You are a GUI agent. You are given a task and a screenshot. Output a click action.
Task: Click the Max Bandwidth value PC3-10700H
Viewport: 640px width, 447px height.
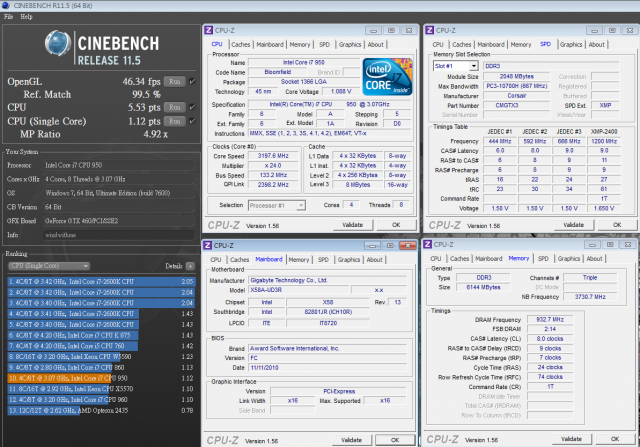point(516,86)
